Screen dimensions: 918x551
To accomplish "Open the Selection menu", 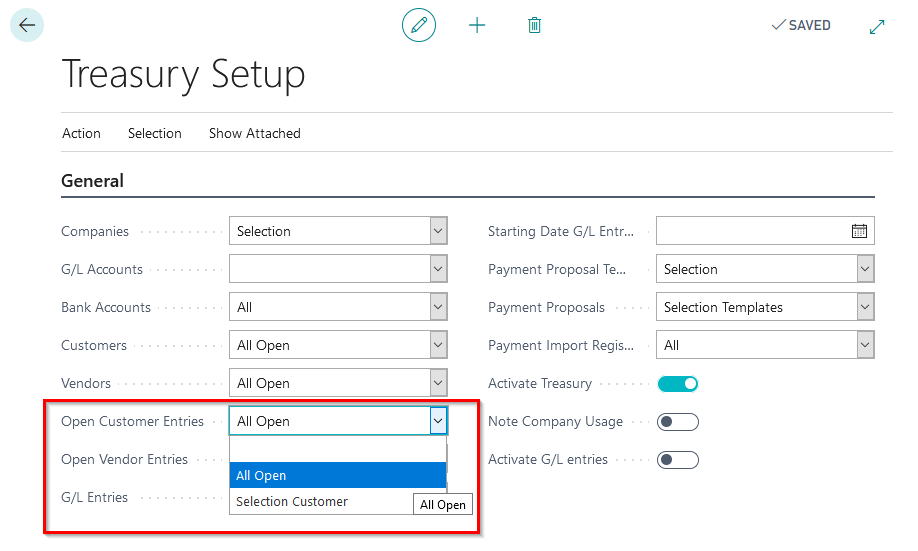I will (155, 133).
